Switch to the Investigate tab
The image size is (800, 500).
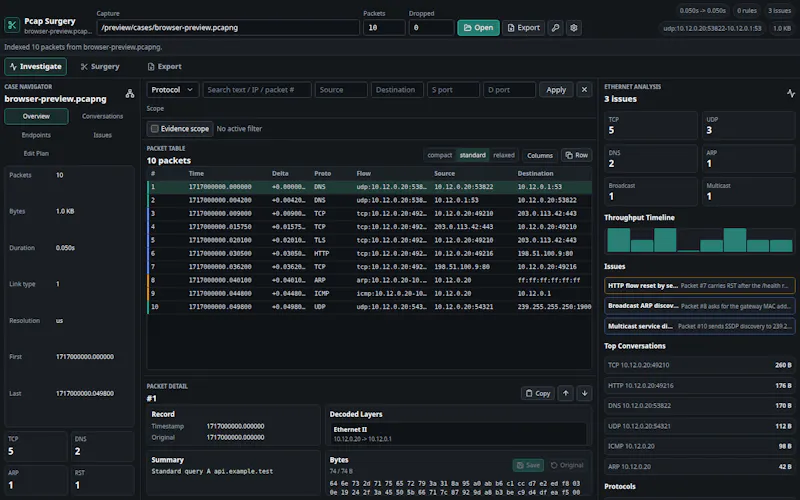tap(36, 66)
